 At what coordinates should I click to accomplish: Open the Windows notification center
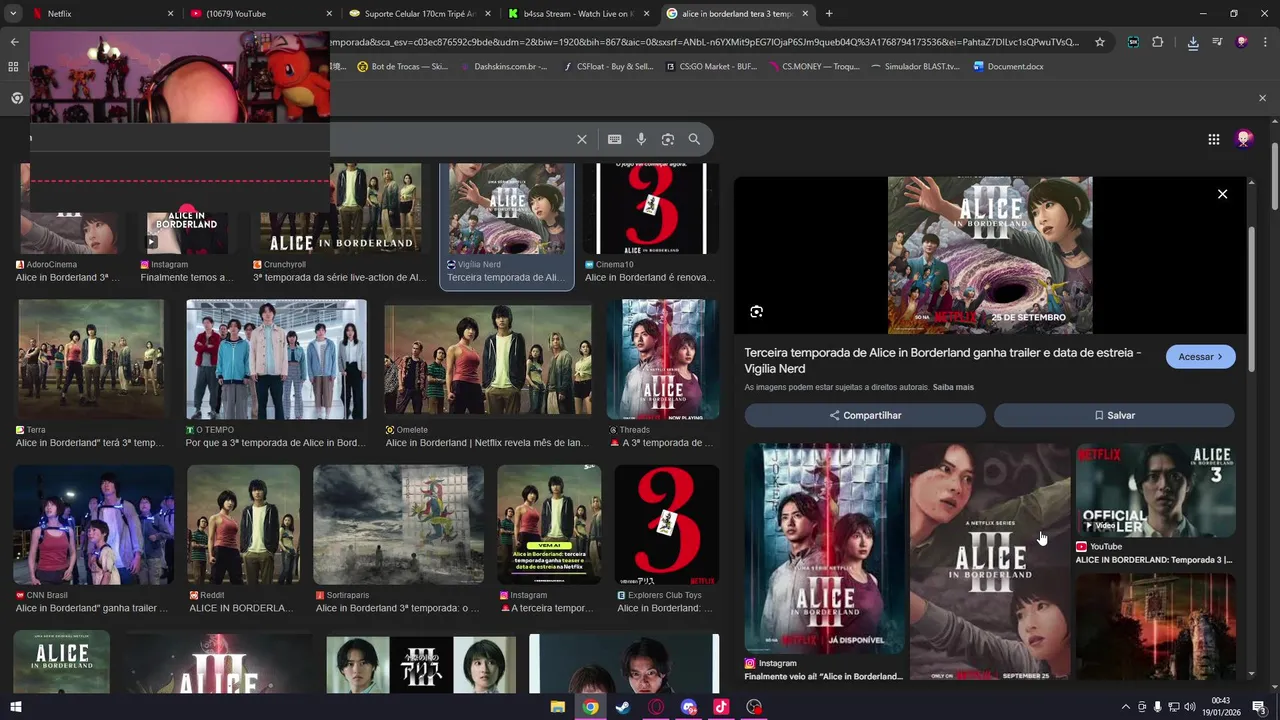(1259, 707)
